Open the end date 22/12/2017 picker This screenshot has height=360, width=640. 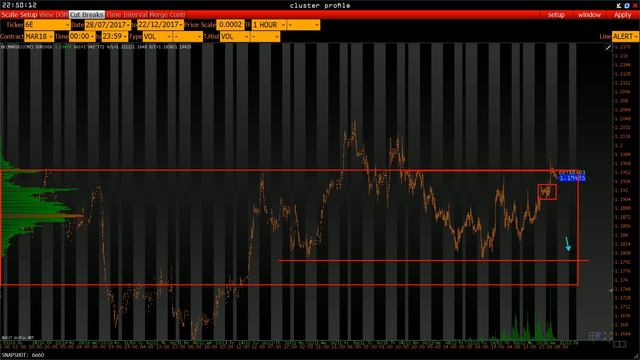point(160,25)
